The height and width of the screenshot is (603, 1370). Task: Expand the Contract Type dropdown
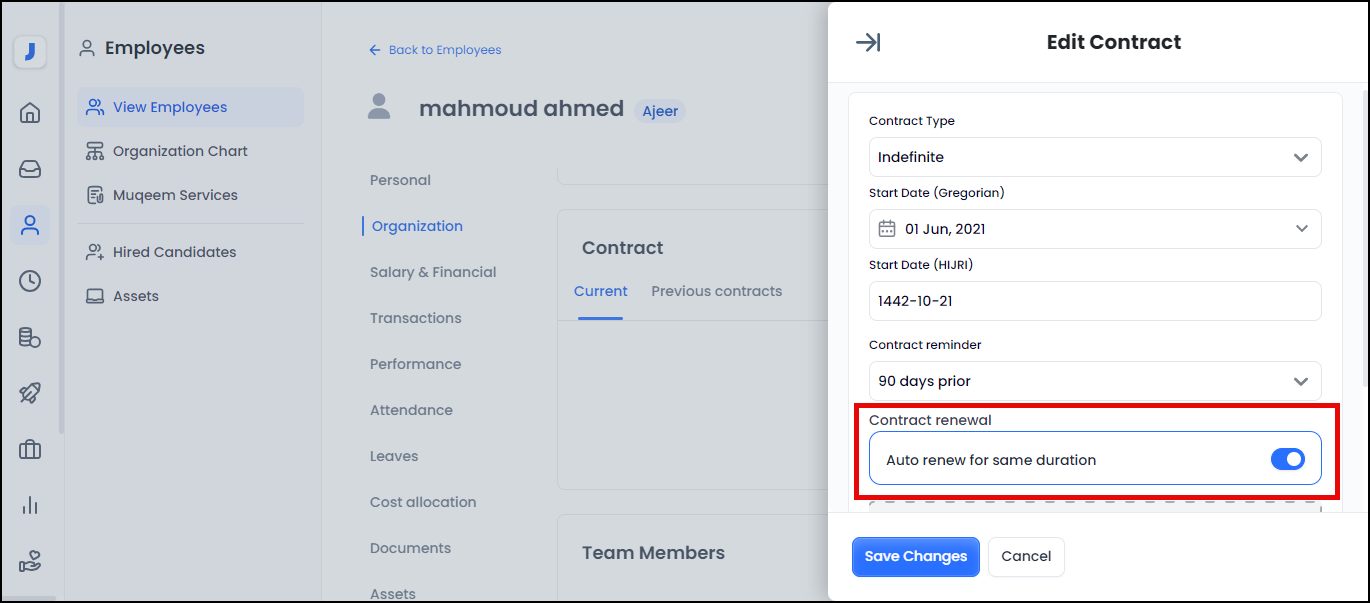pyautogui.click(x=1095, y=157)
